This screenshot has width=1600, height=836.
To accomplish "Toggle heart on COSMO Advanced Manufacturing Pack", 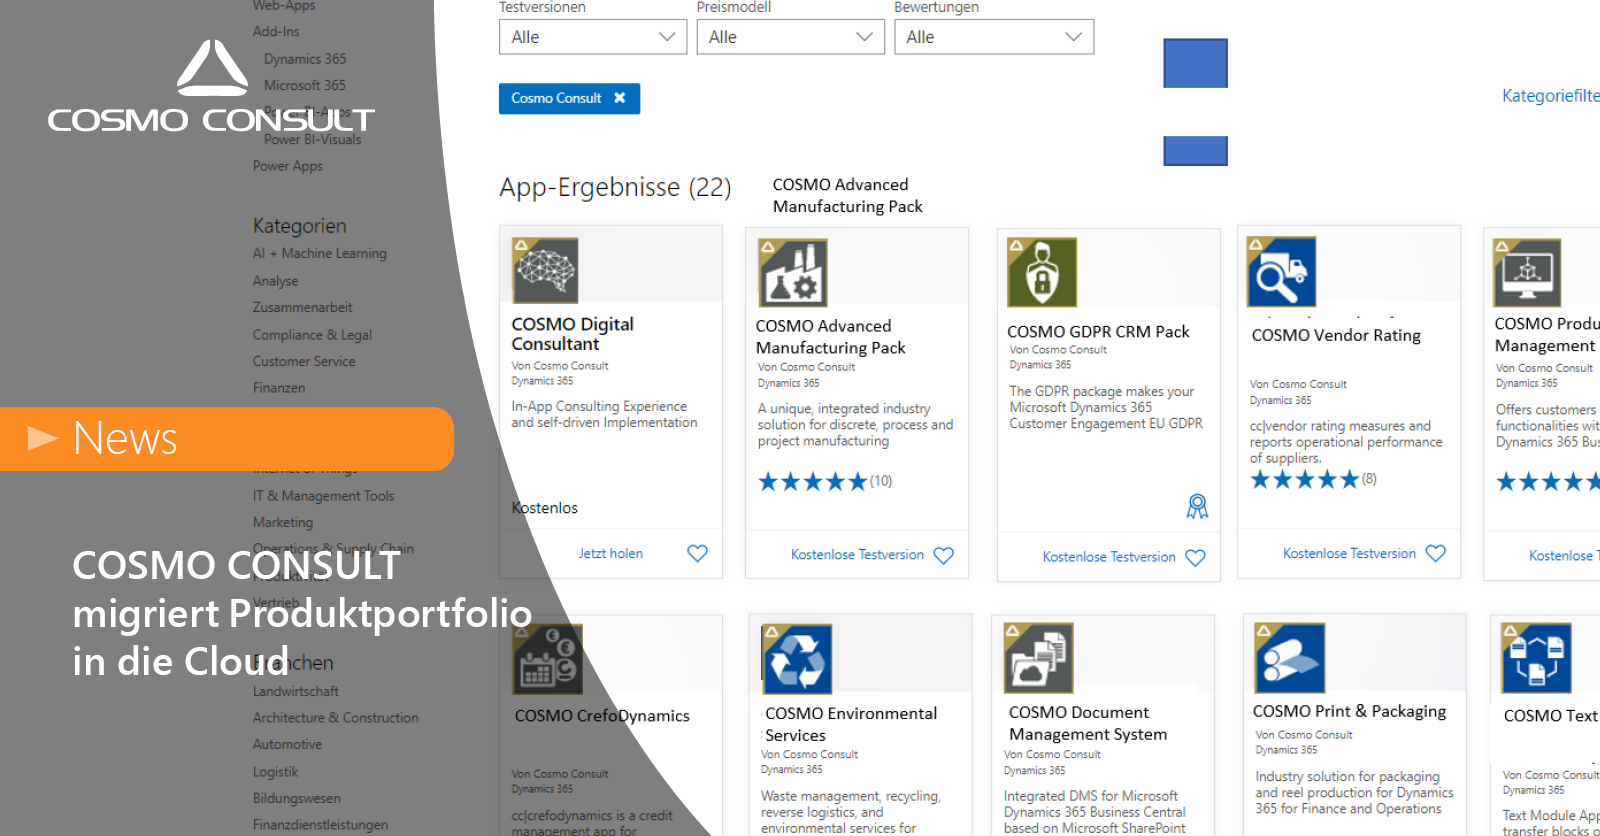I will tap(943, 555).
